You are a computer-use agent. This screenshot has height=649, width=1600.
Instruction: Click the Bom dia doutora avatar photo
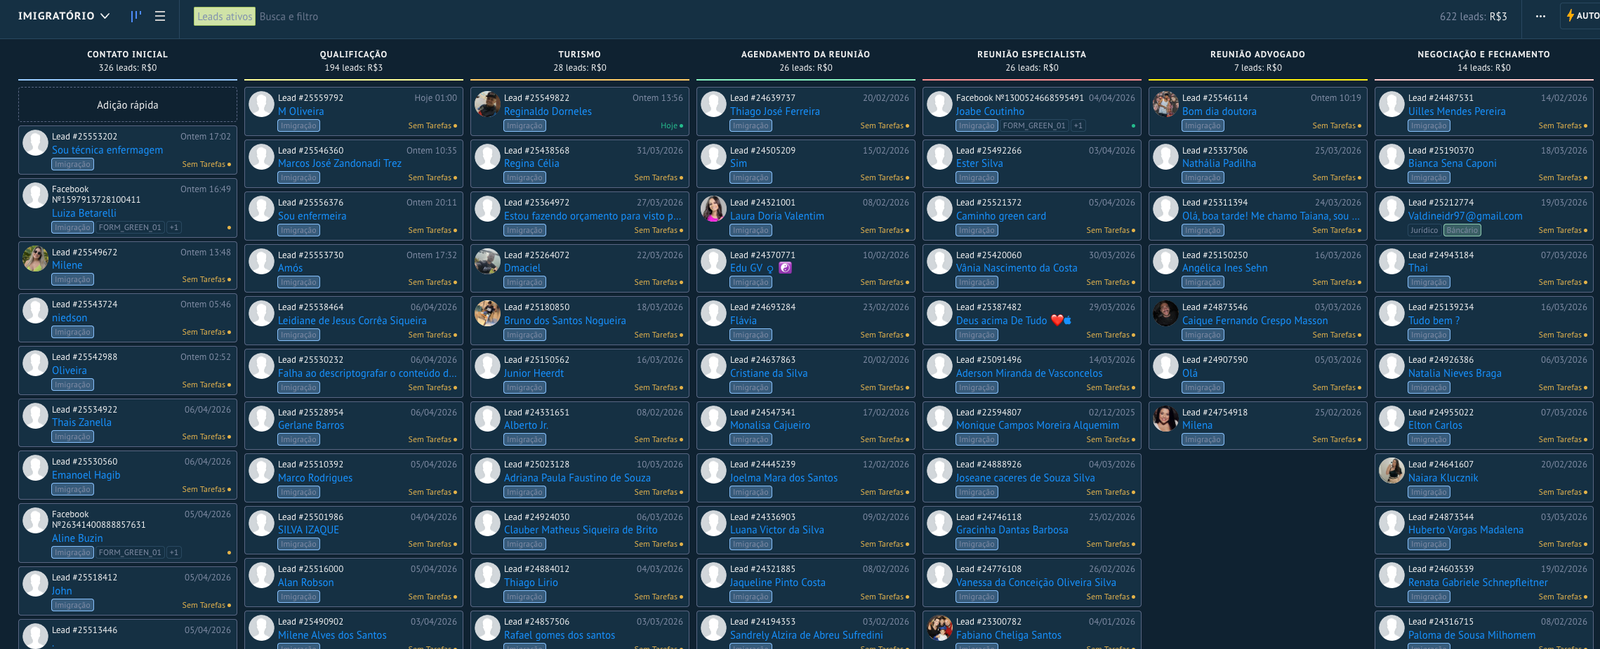(1165, 104)
